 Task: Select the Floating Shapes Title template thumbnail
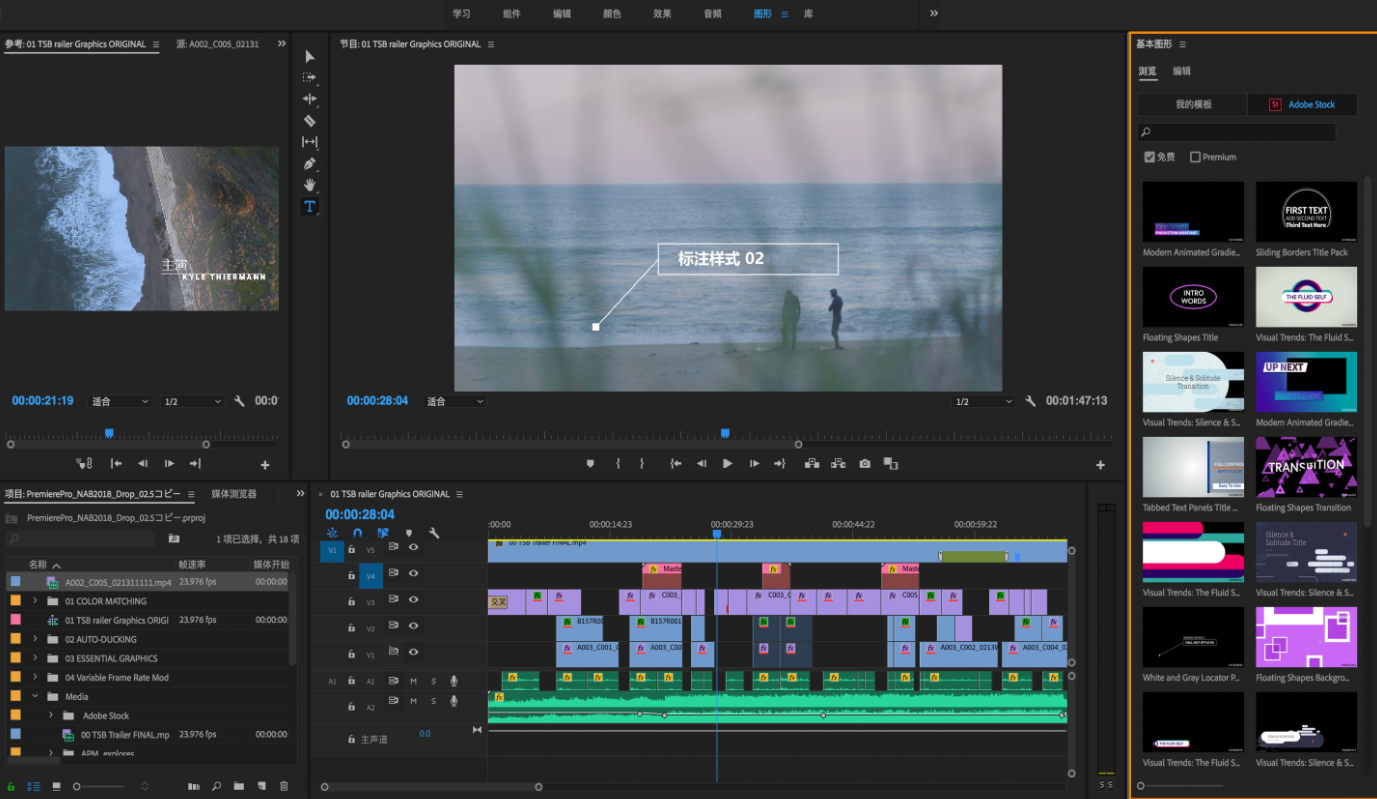(1193, 297)
